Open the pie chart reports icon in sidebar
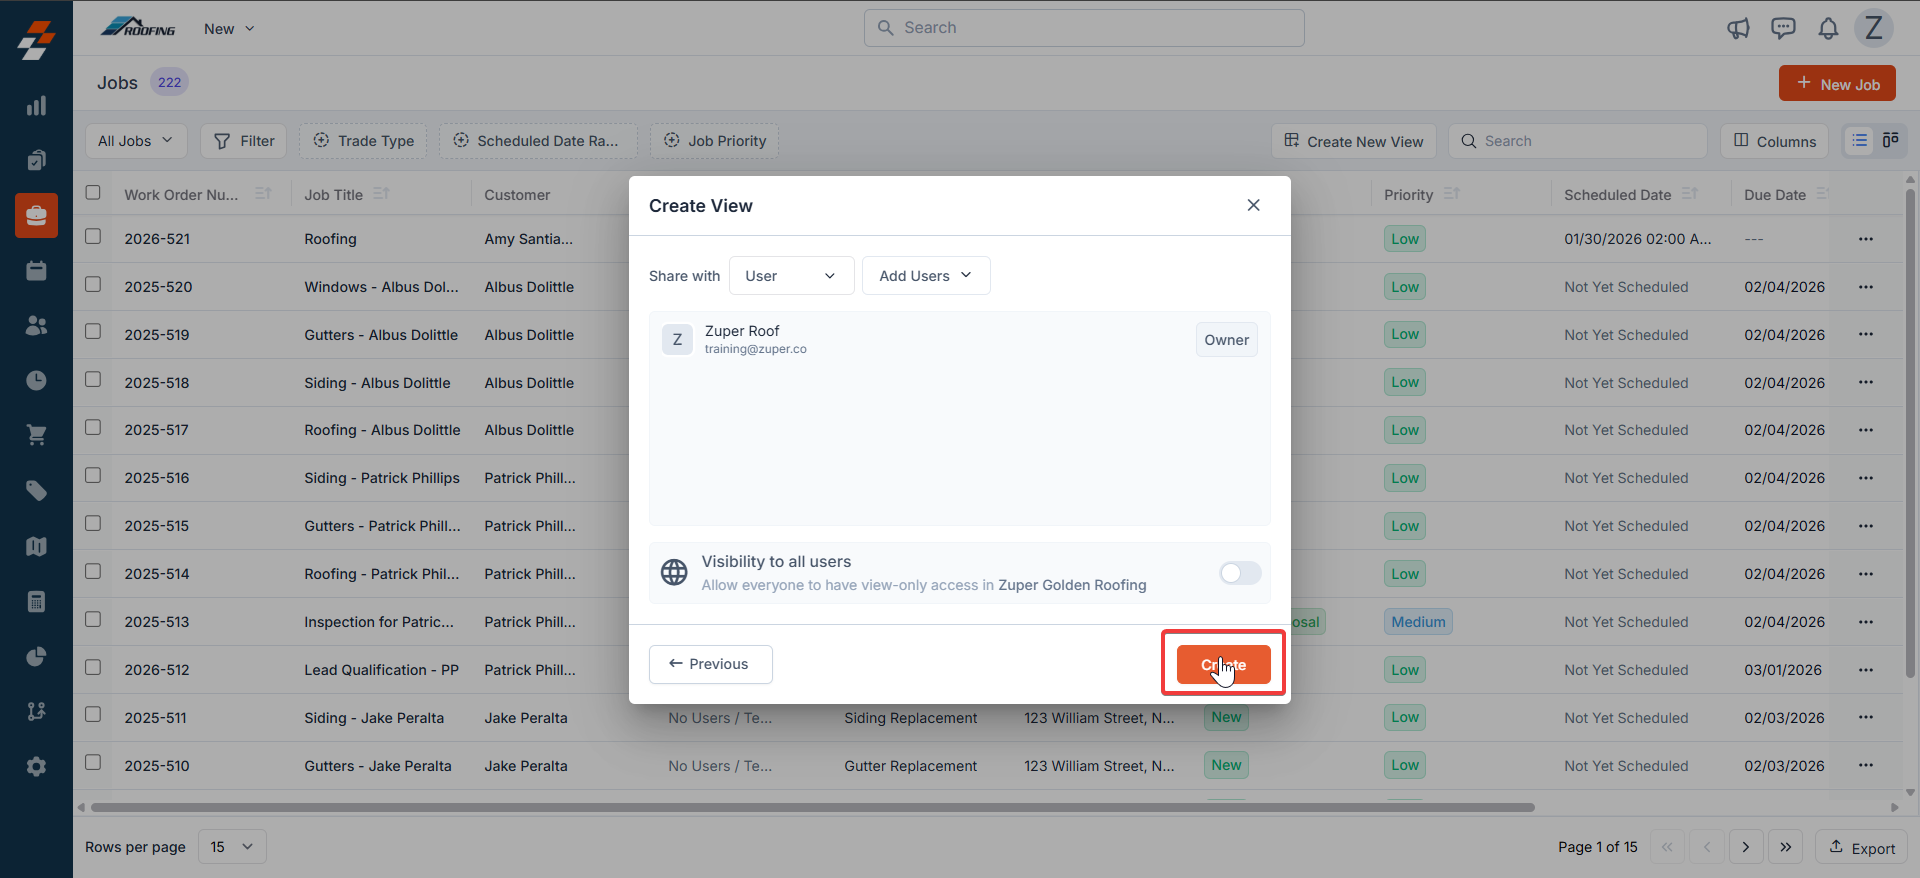Screen dimensions: 1920x878 36,656
